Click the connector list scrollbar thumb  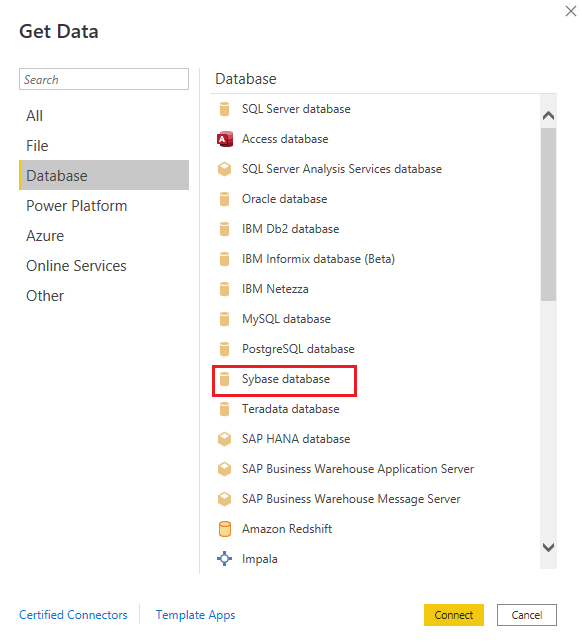[x=549, y=214]
